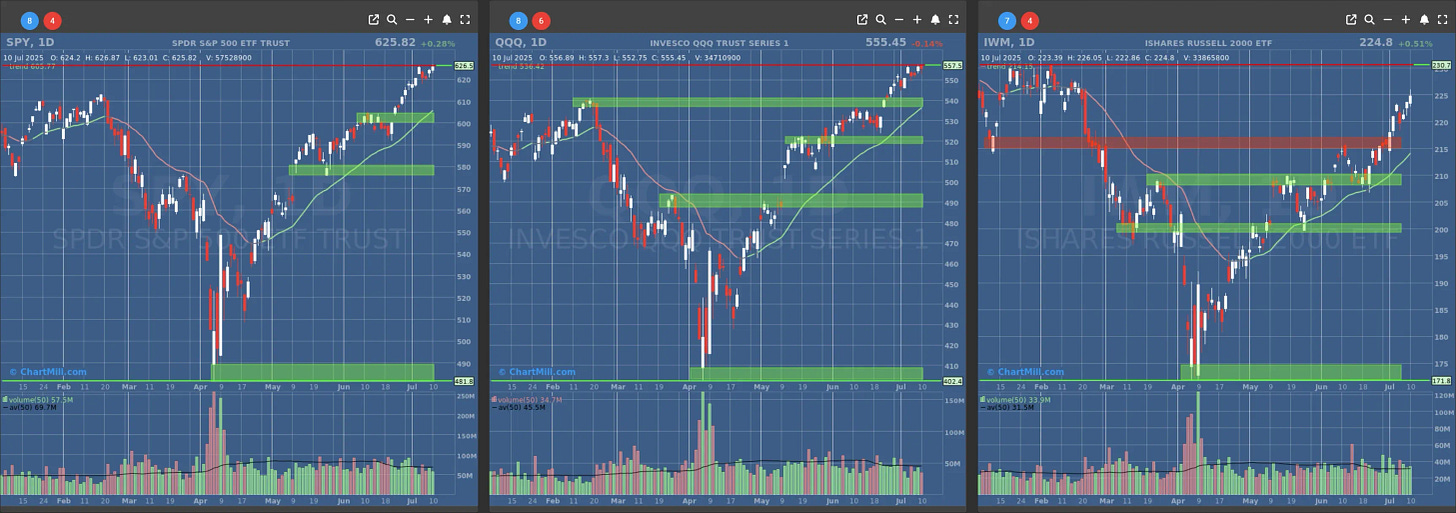Screen dimensions: 1456x513
Task: Click SPY support price tag 481.8
Action: pyautogui.click(x=463, y=381)
